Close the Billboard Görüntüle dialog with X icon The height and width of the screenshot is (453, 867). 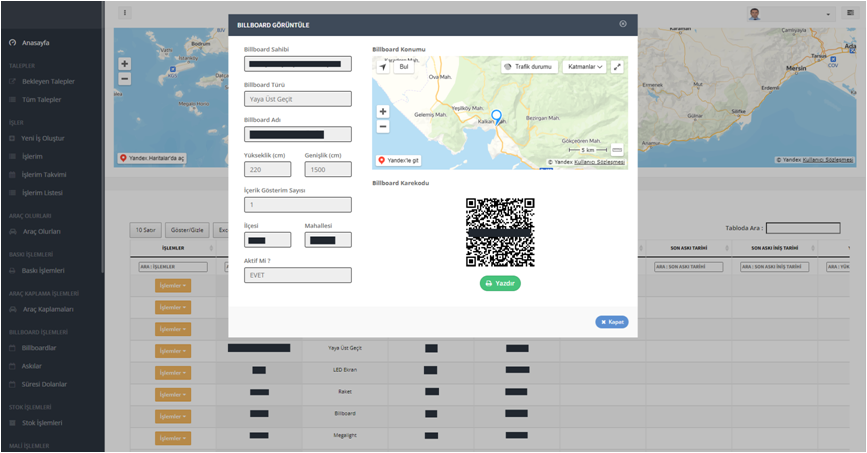623,23
